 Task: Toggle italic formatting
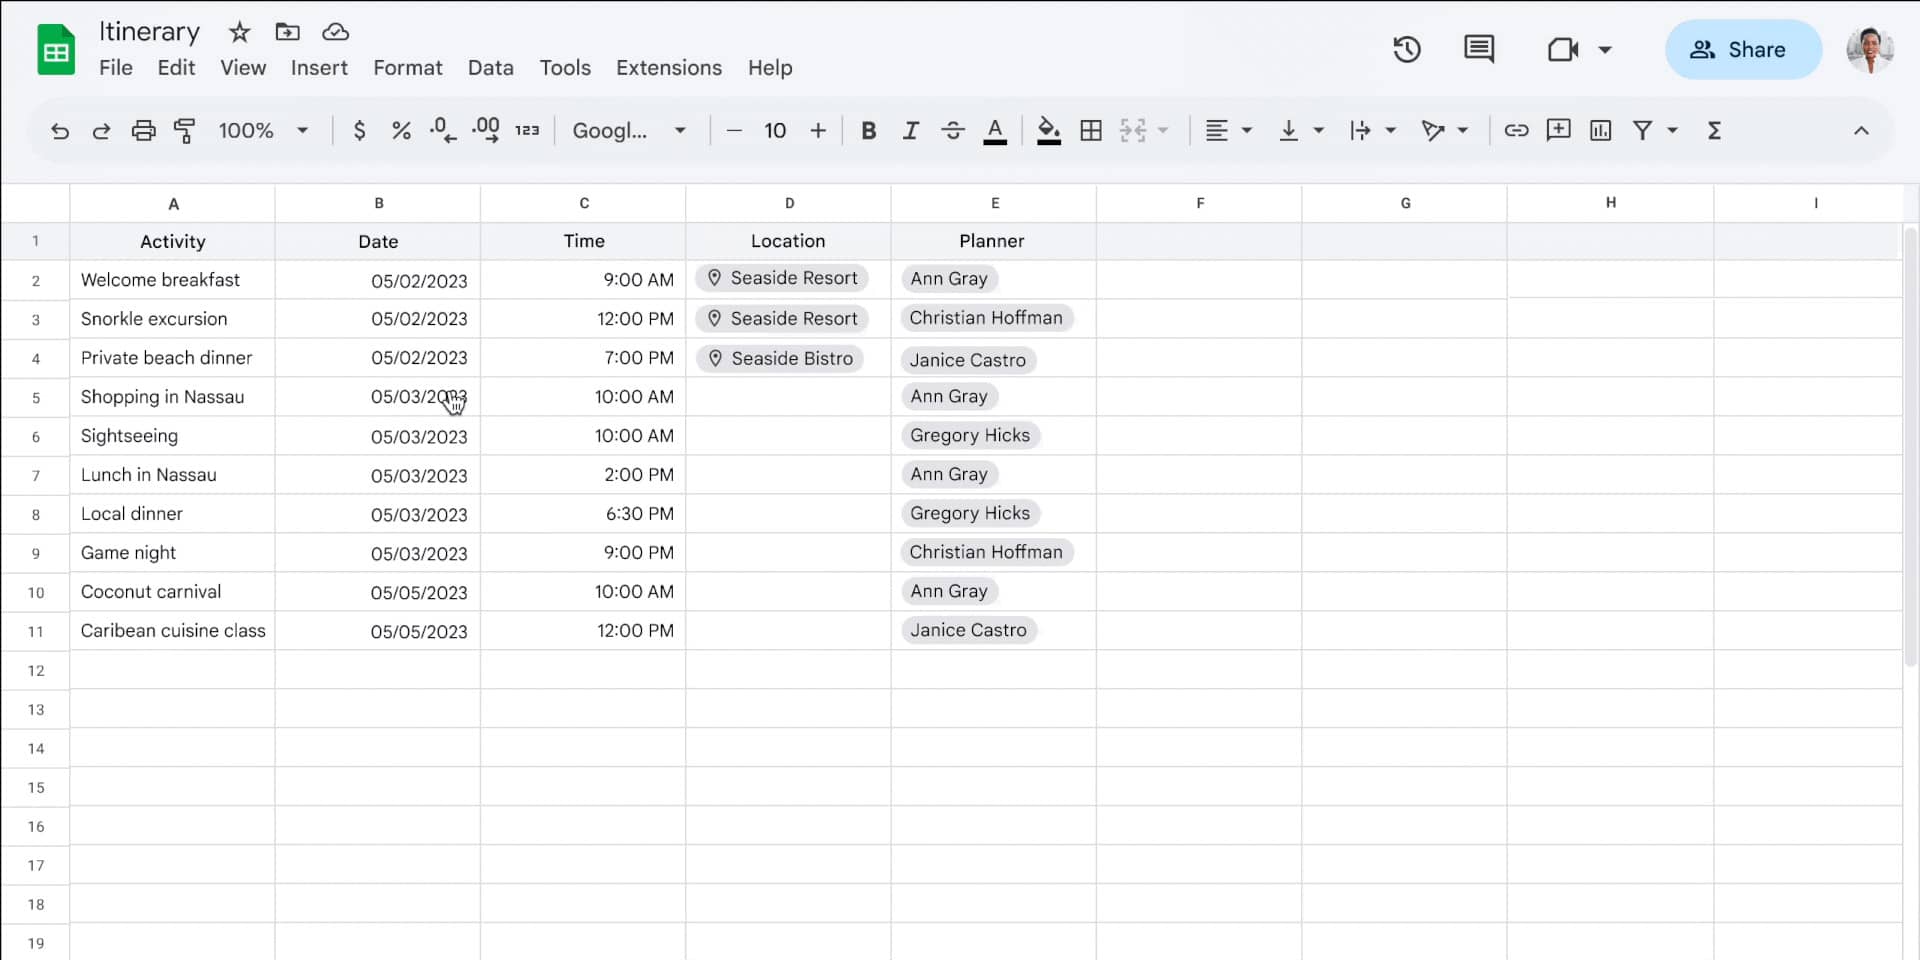(910, 130)
